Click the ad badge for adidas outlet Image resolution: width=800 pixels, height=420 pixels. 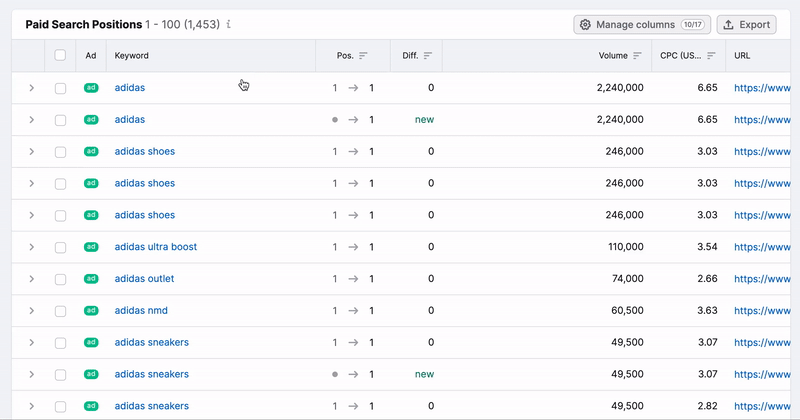[91, 279]
